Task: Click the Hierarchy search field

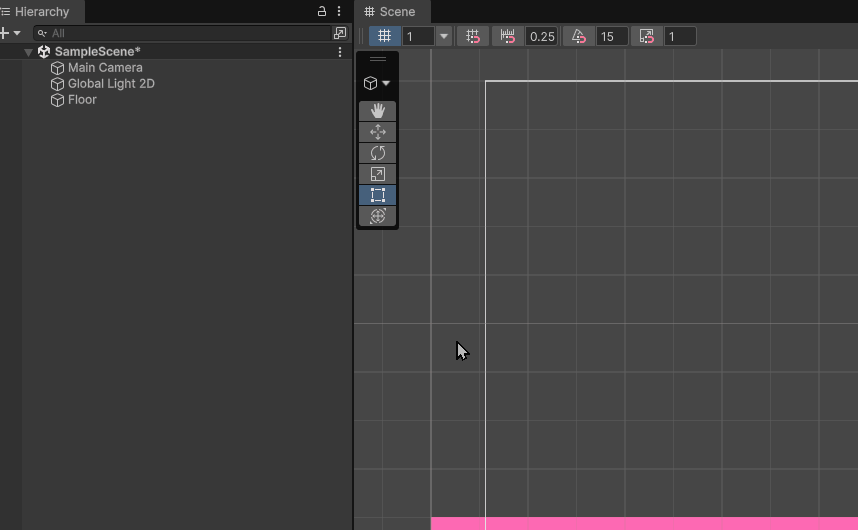Action: [183, 33]
